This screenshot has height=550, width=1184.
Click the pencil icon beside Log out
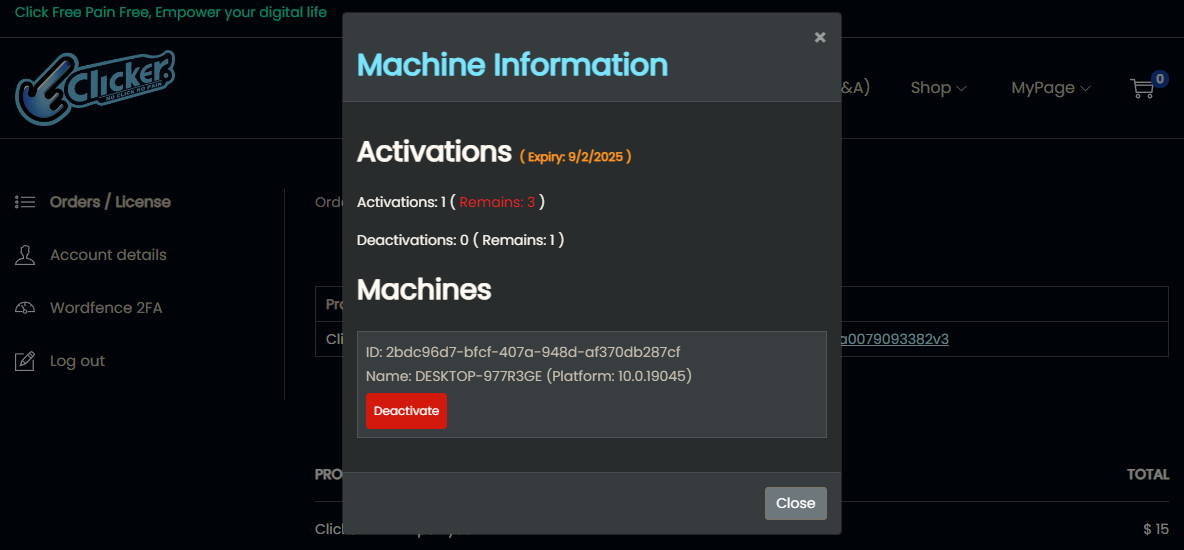(25, 361)
